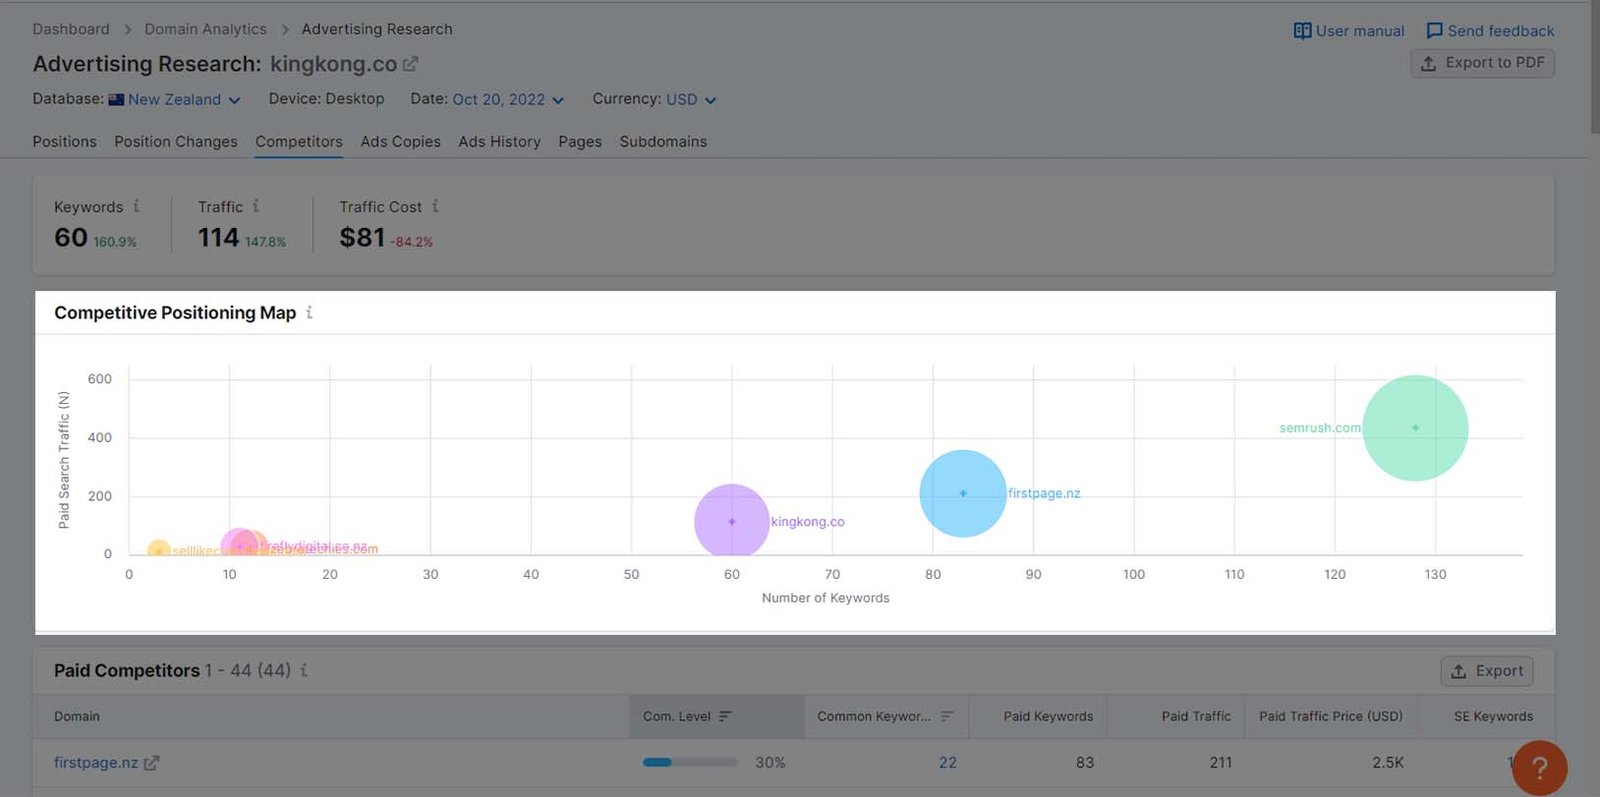1600x797 pixels.
Task: Switch to the Ads Copies tab
Action: tap(401, 142)
